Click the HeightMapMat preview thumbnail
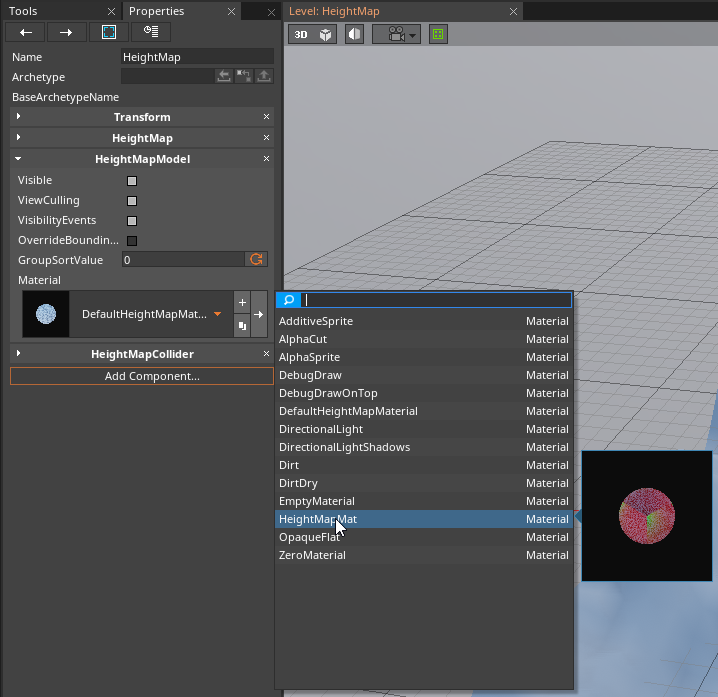The width and height of the screenshot is (718, 697). pyautogui.click(x=647, y=516)
